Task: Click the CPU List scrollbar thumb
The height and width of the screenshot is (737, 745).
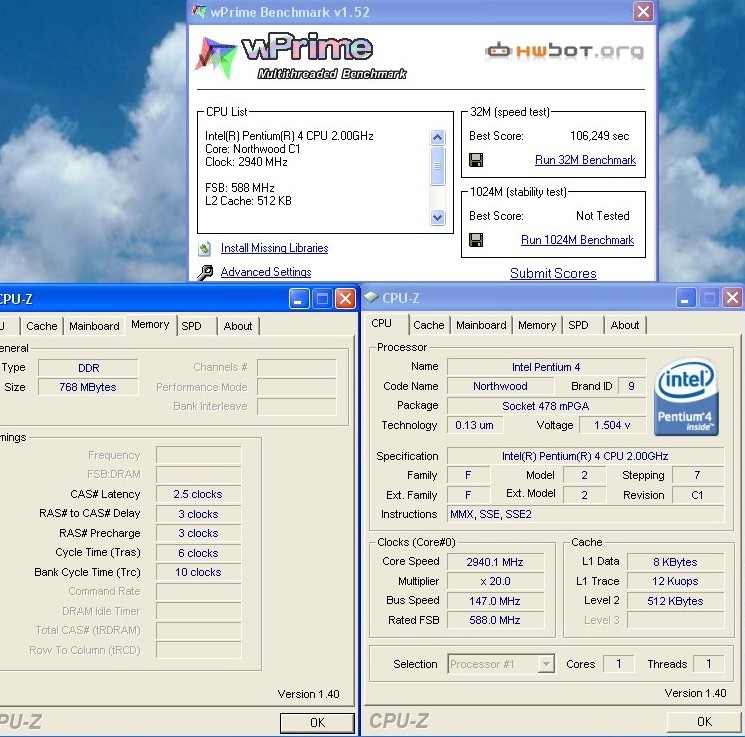Action: 437,166
